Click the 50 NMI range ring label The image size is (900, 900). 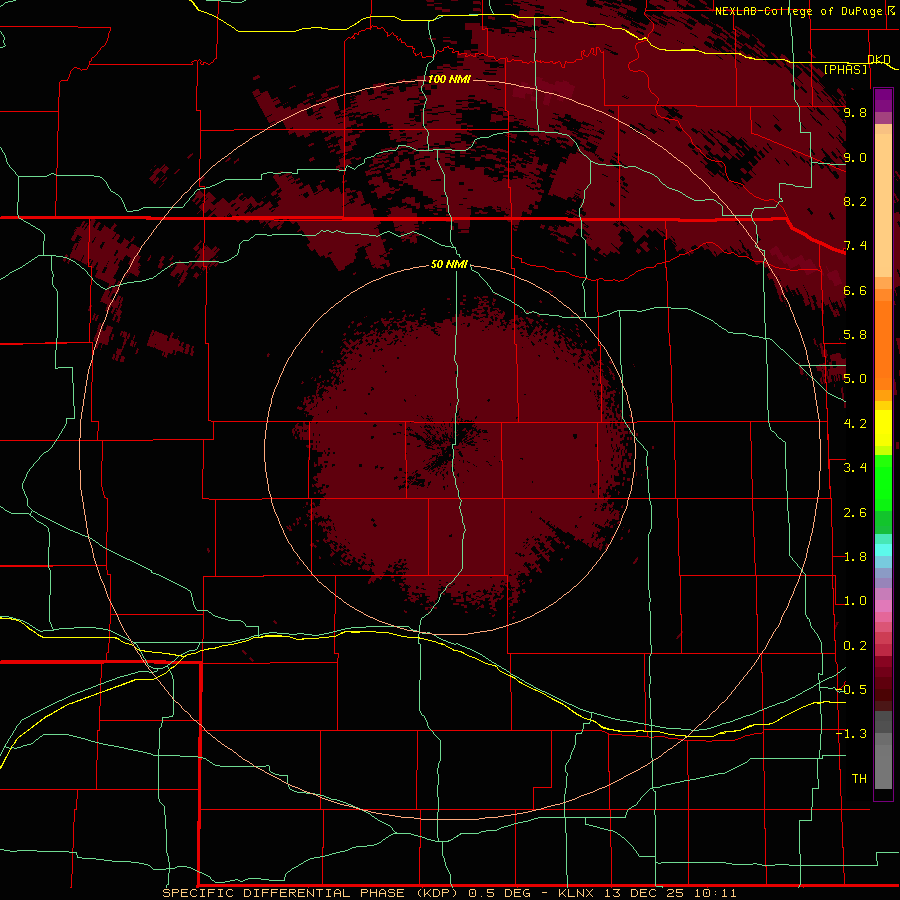pyautogui.click(x=449, y=264)
